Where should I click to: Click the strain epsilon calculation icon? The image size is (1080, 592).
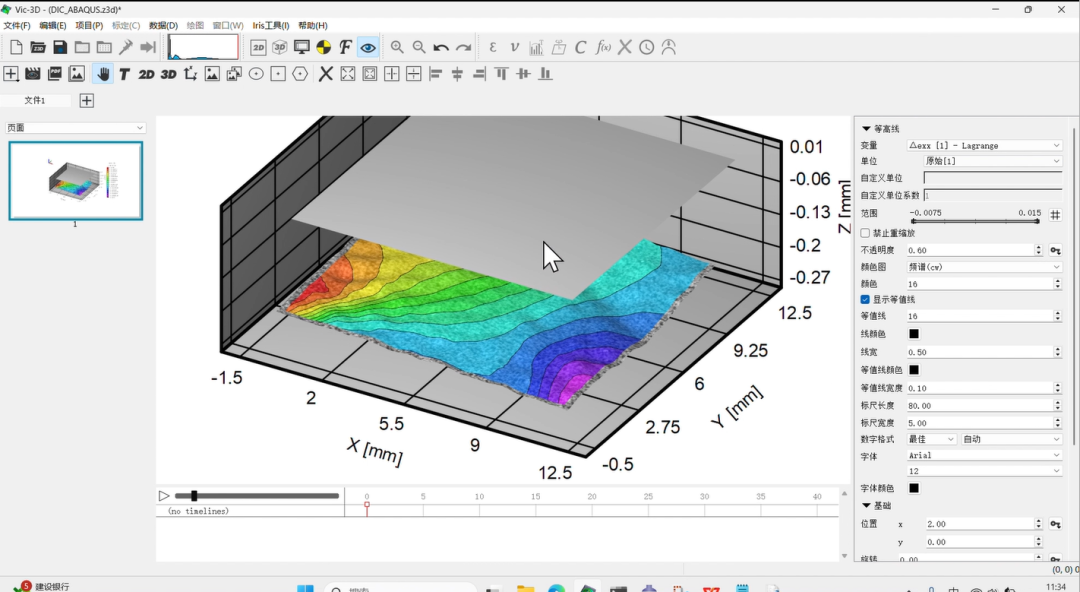492,47
